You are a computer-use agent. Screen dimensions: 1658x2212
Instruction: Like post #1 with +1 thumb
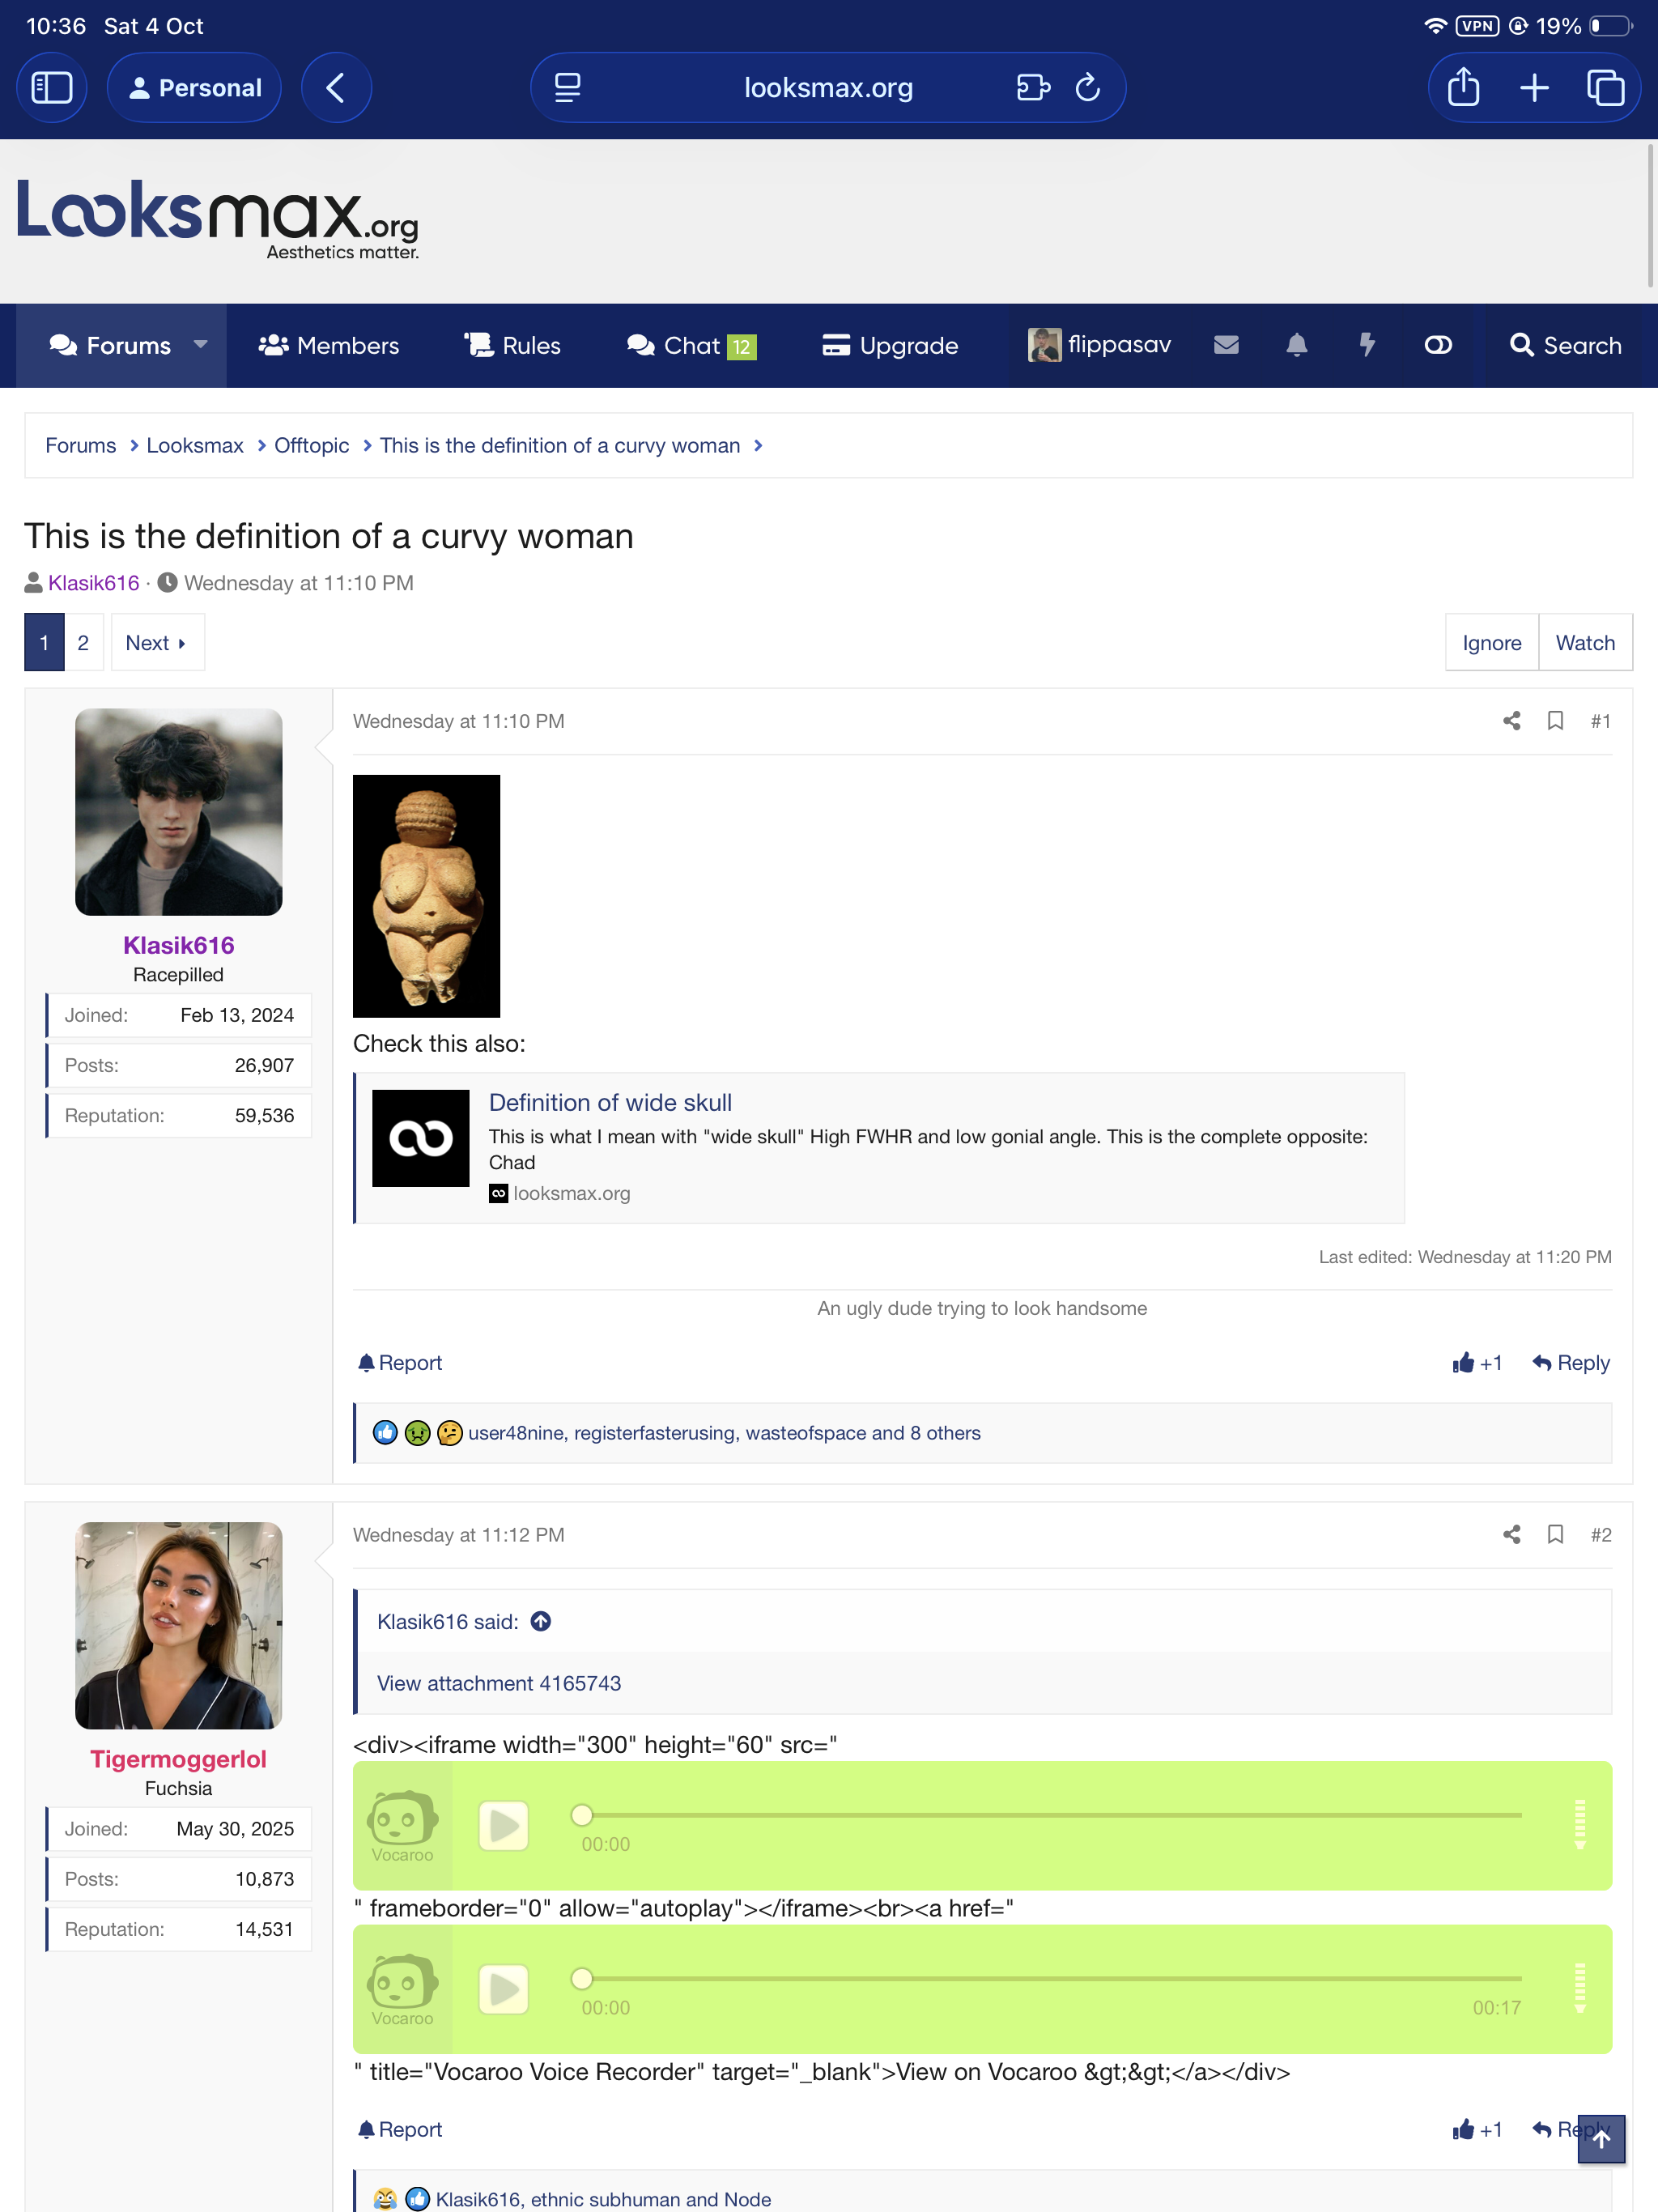[x=1477, y=1363]
